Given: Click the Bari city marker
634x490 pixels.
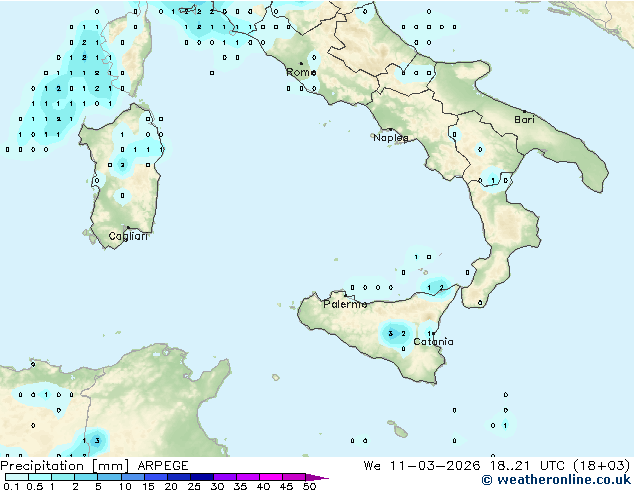Looking at the screenshot, I should click(x=523, y=111).
